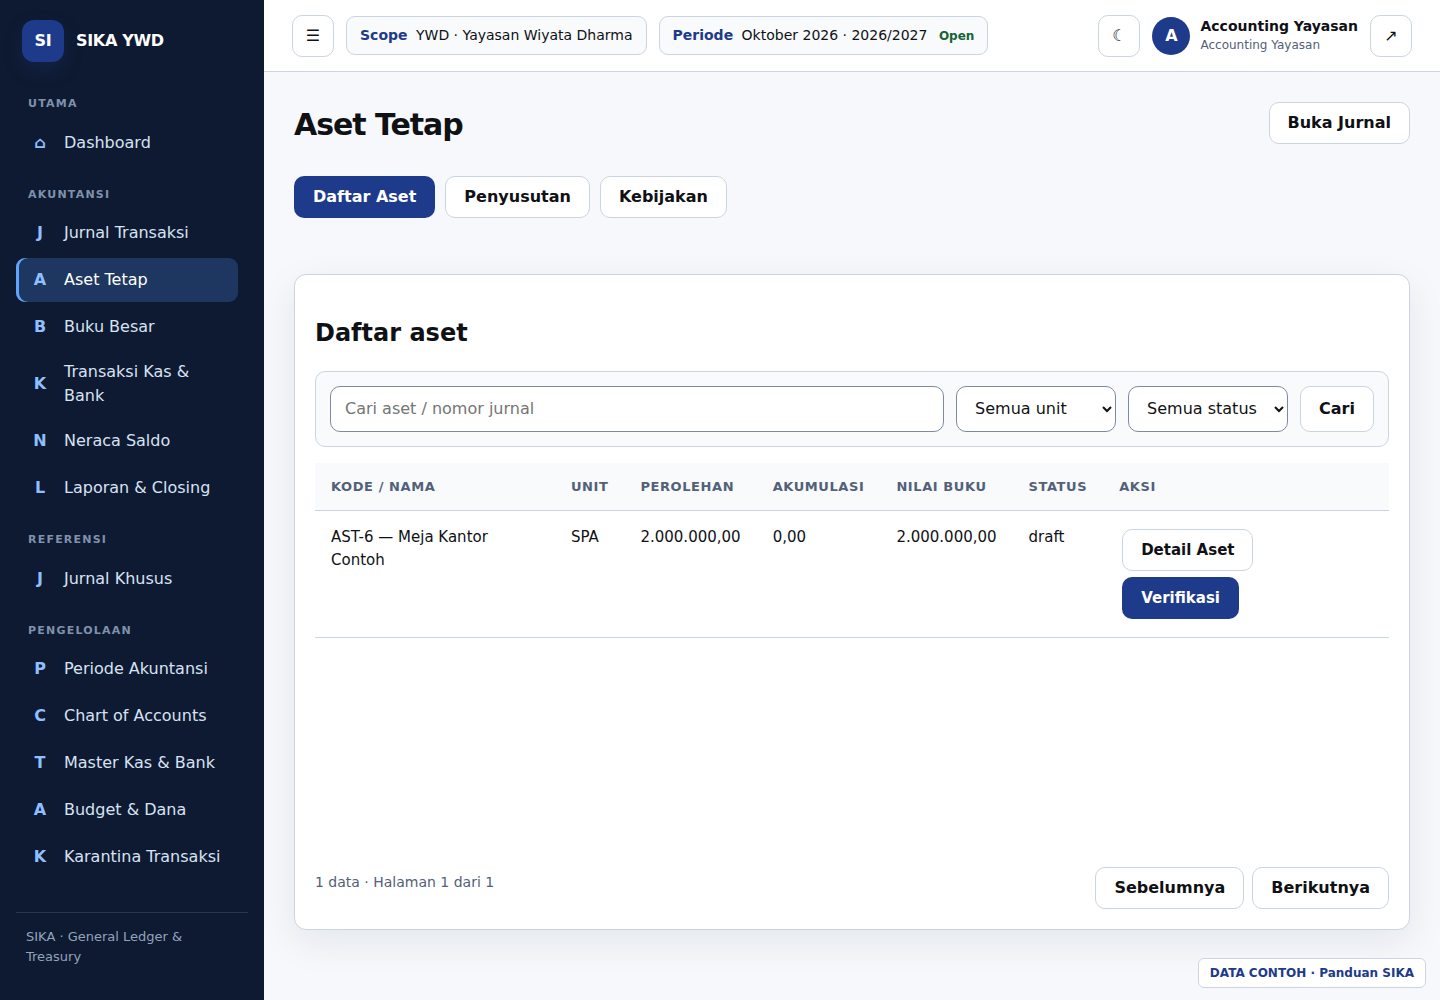Click the draft status text
The image size is (1440, 1000).
point(1046,537)
